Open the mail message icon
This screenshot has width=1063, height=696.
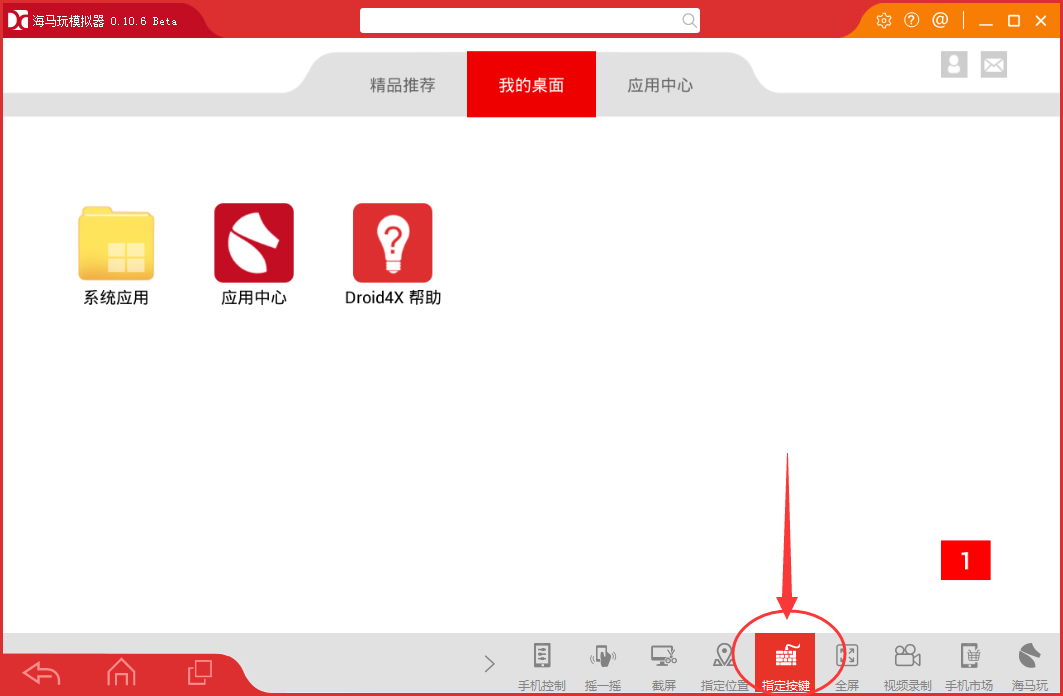993,64
